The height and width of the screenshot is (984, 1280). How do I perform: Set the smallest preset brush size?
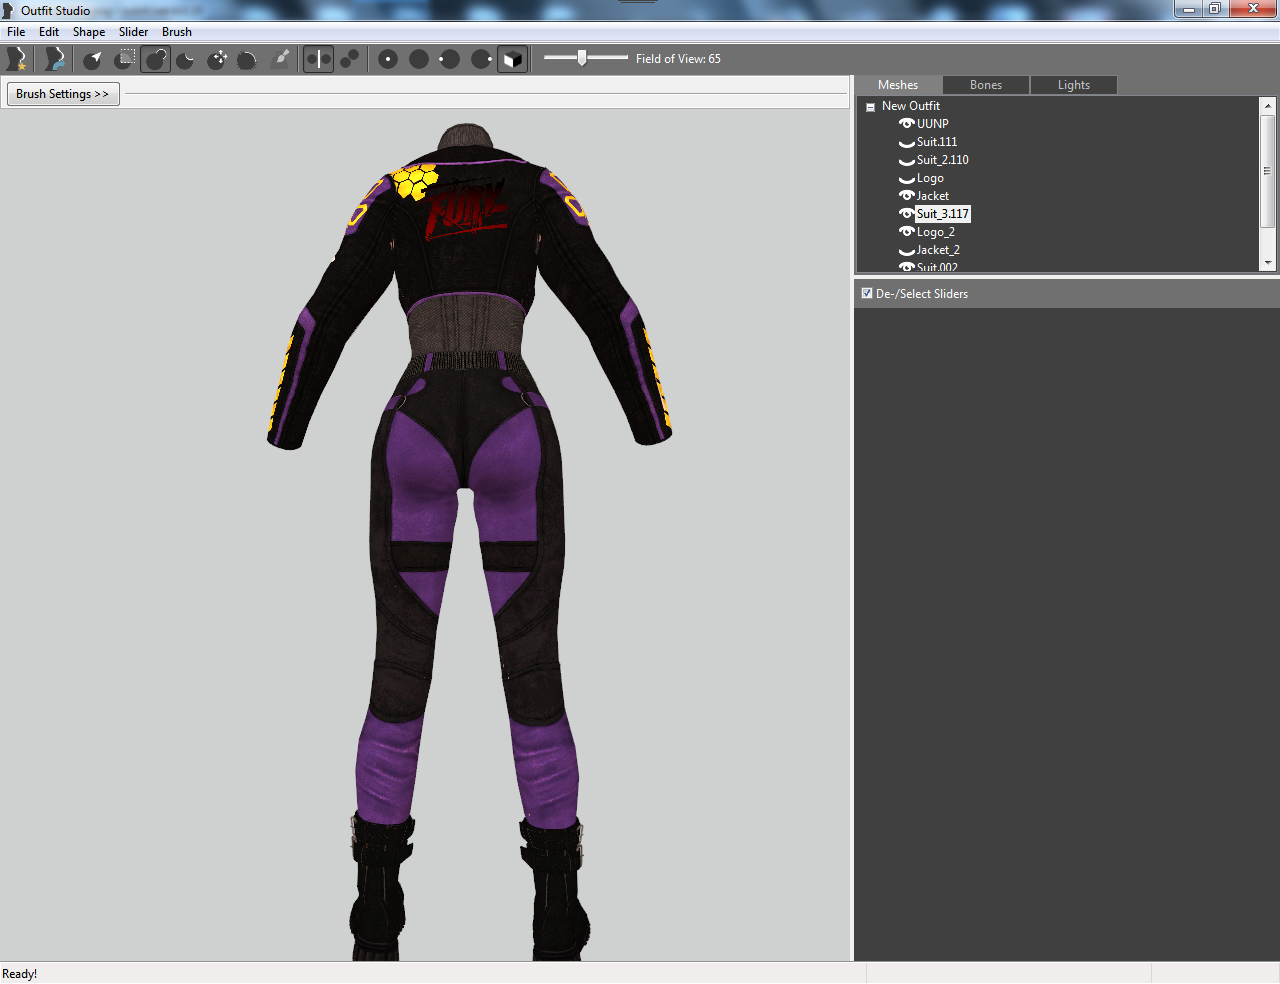[x=388, y=59]
